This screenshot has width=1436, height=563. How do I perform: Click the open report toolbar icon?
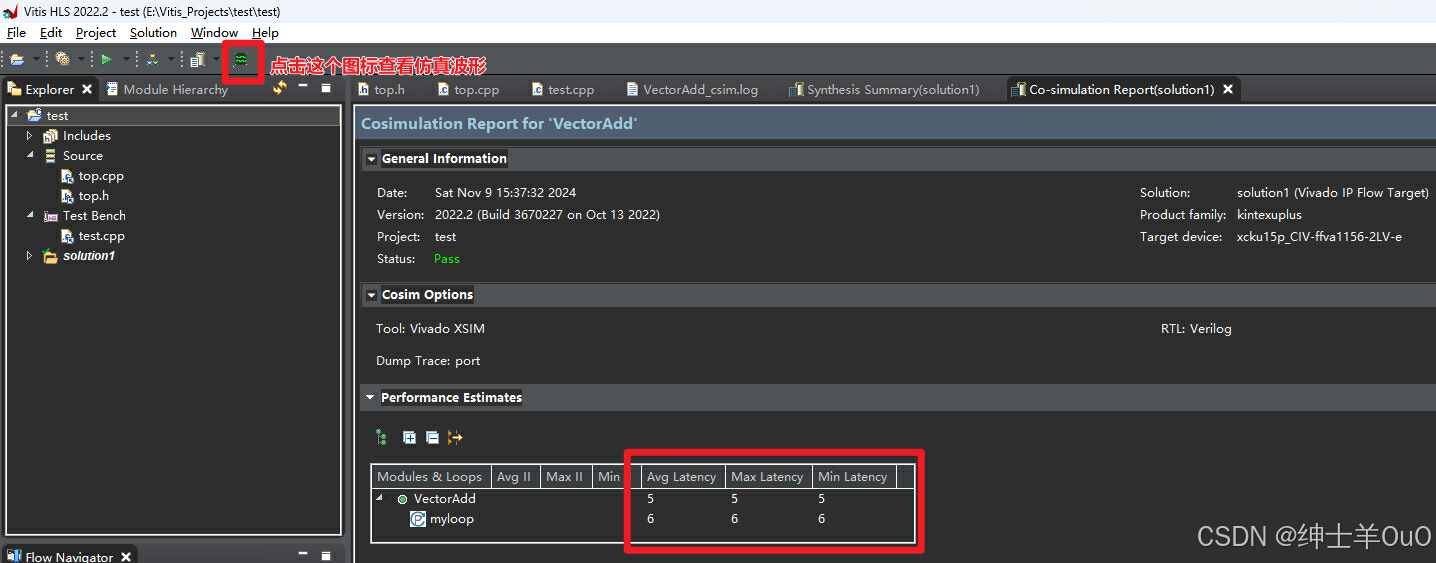tap(198, 60)
